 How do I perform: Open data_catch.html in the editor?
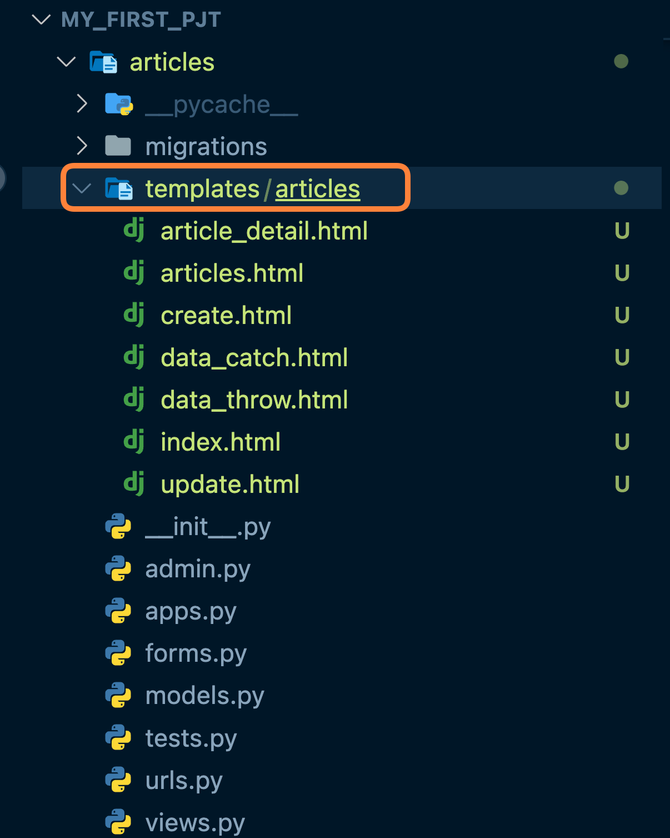[x=254, y=358]
